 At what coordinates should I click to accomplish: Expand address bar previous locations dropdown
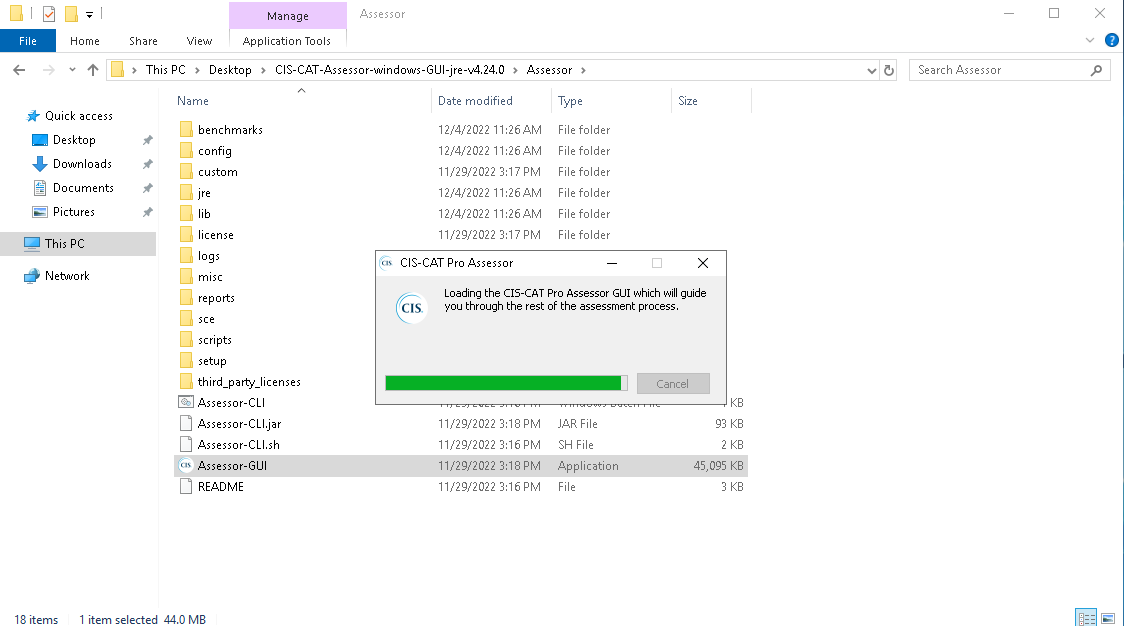(x=872, y=70)
